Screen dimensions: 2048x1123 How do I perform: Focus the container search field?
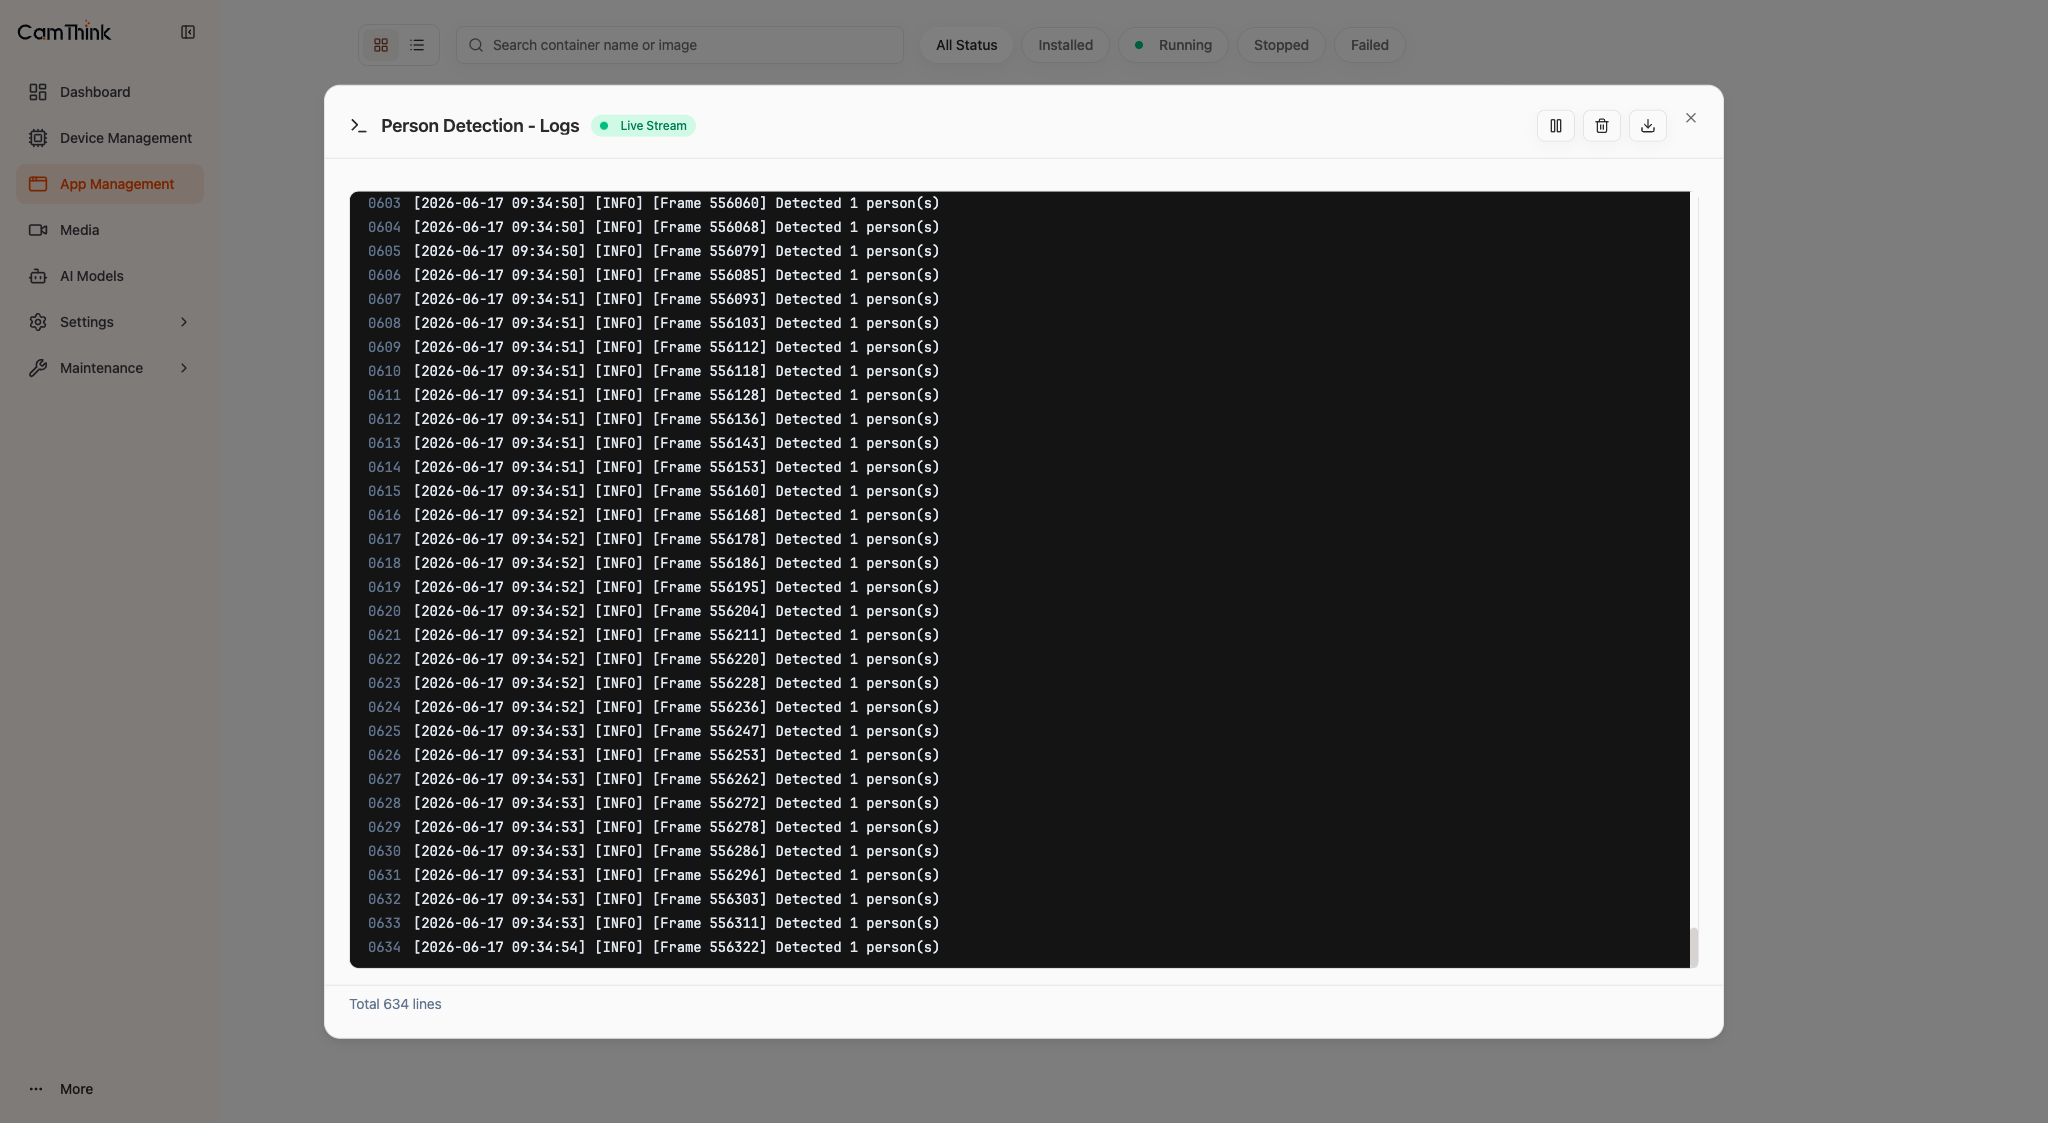(680, 45)
